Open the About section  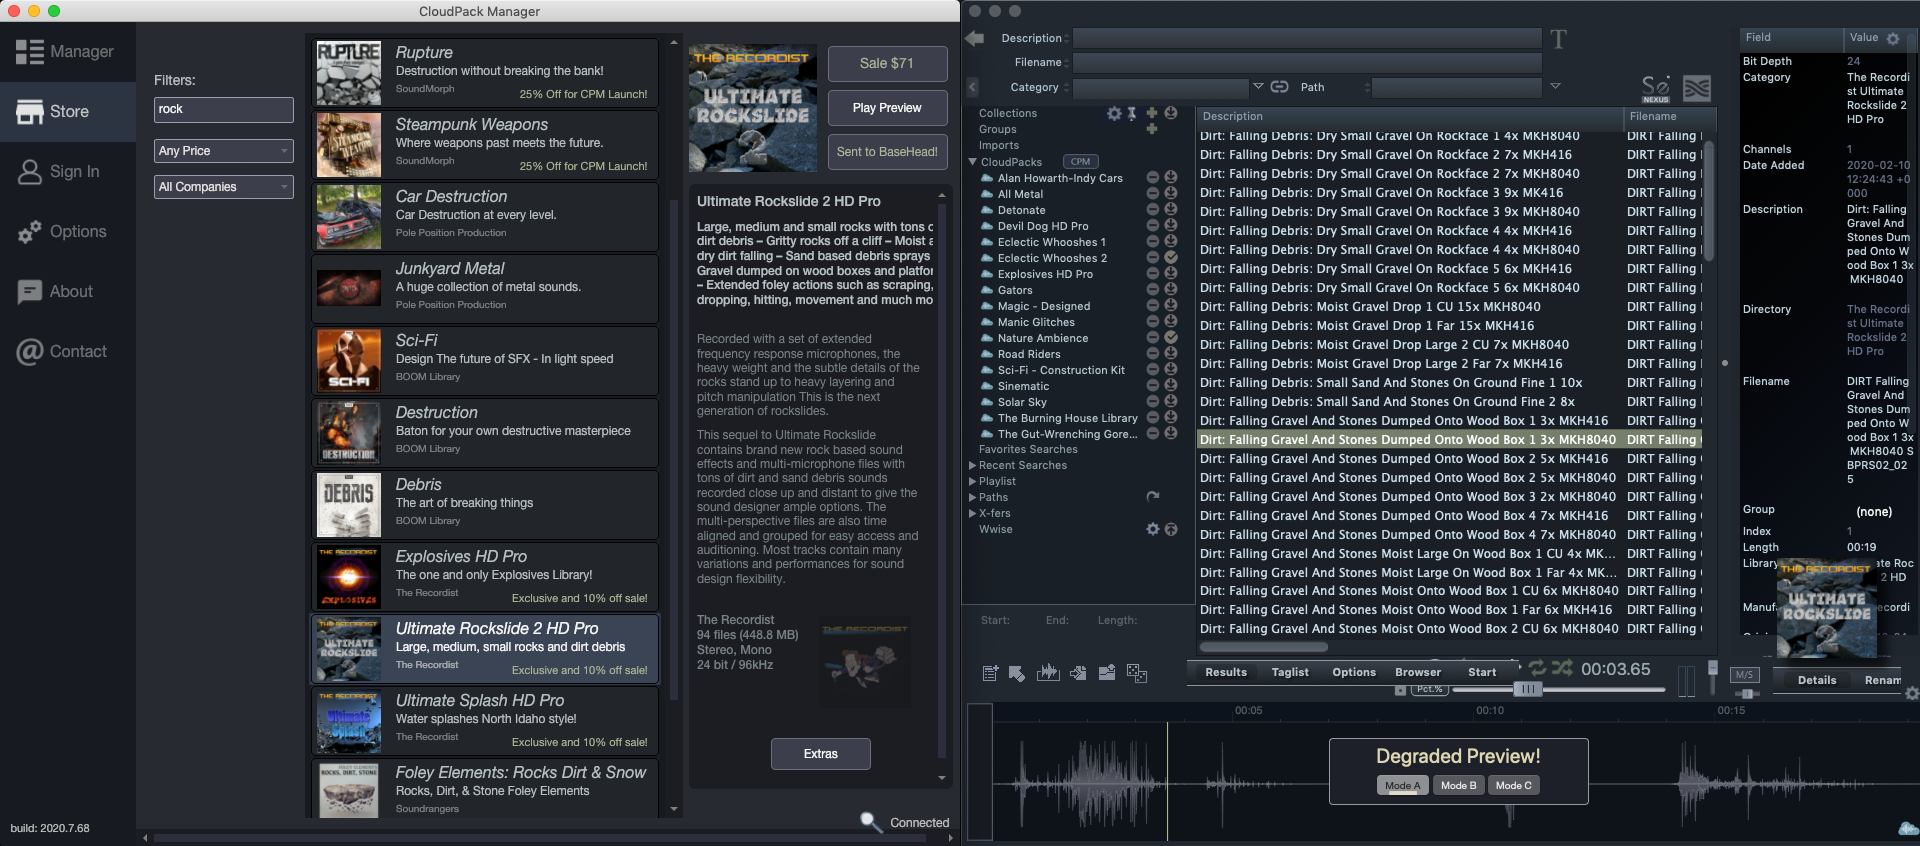coord(67,292)
